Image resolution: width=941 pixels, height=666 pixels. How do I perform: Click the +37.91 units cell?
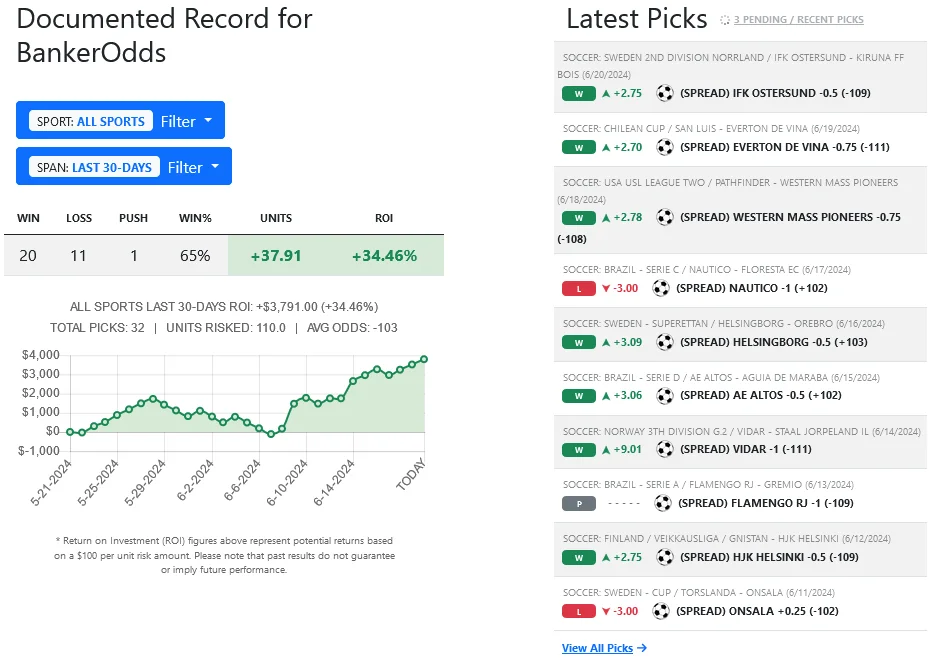click(x=276, y=256)
